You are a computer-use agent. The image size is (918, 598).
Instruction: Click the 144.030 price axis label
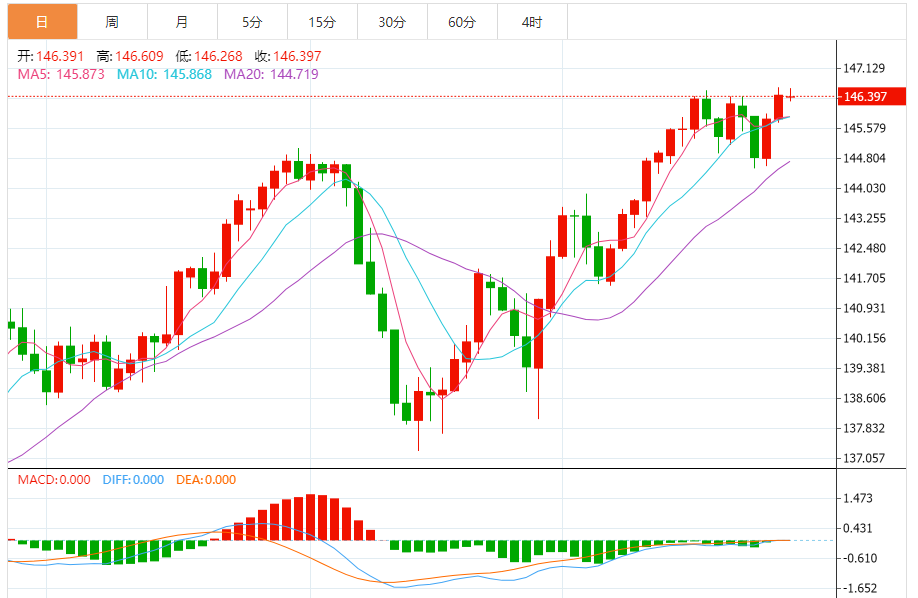[x=864, y=188]
